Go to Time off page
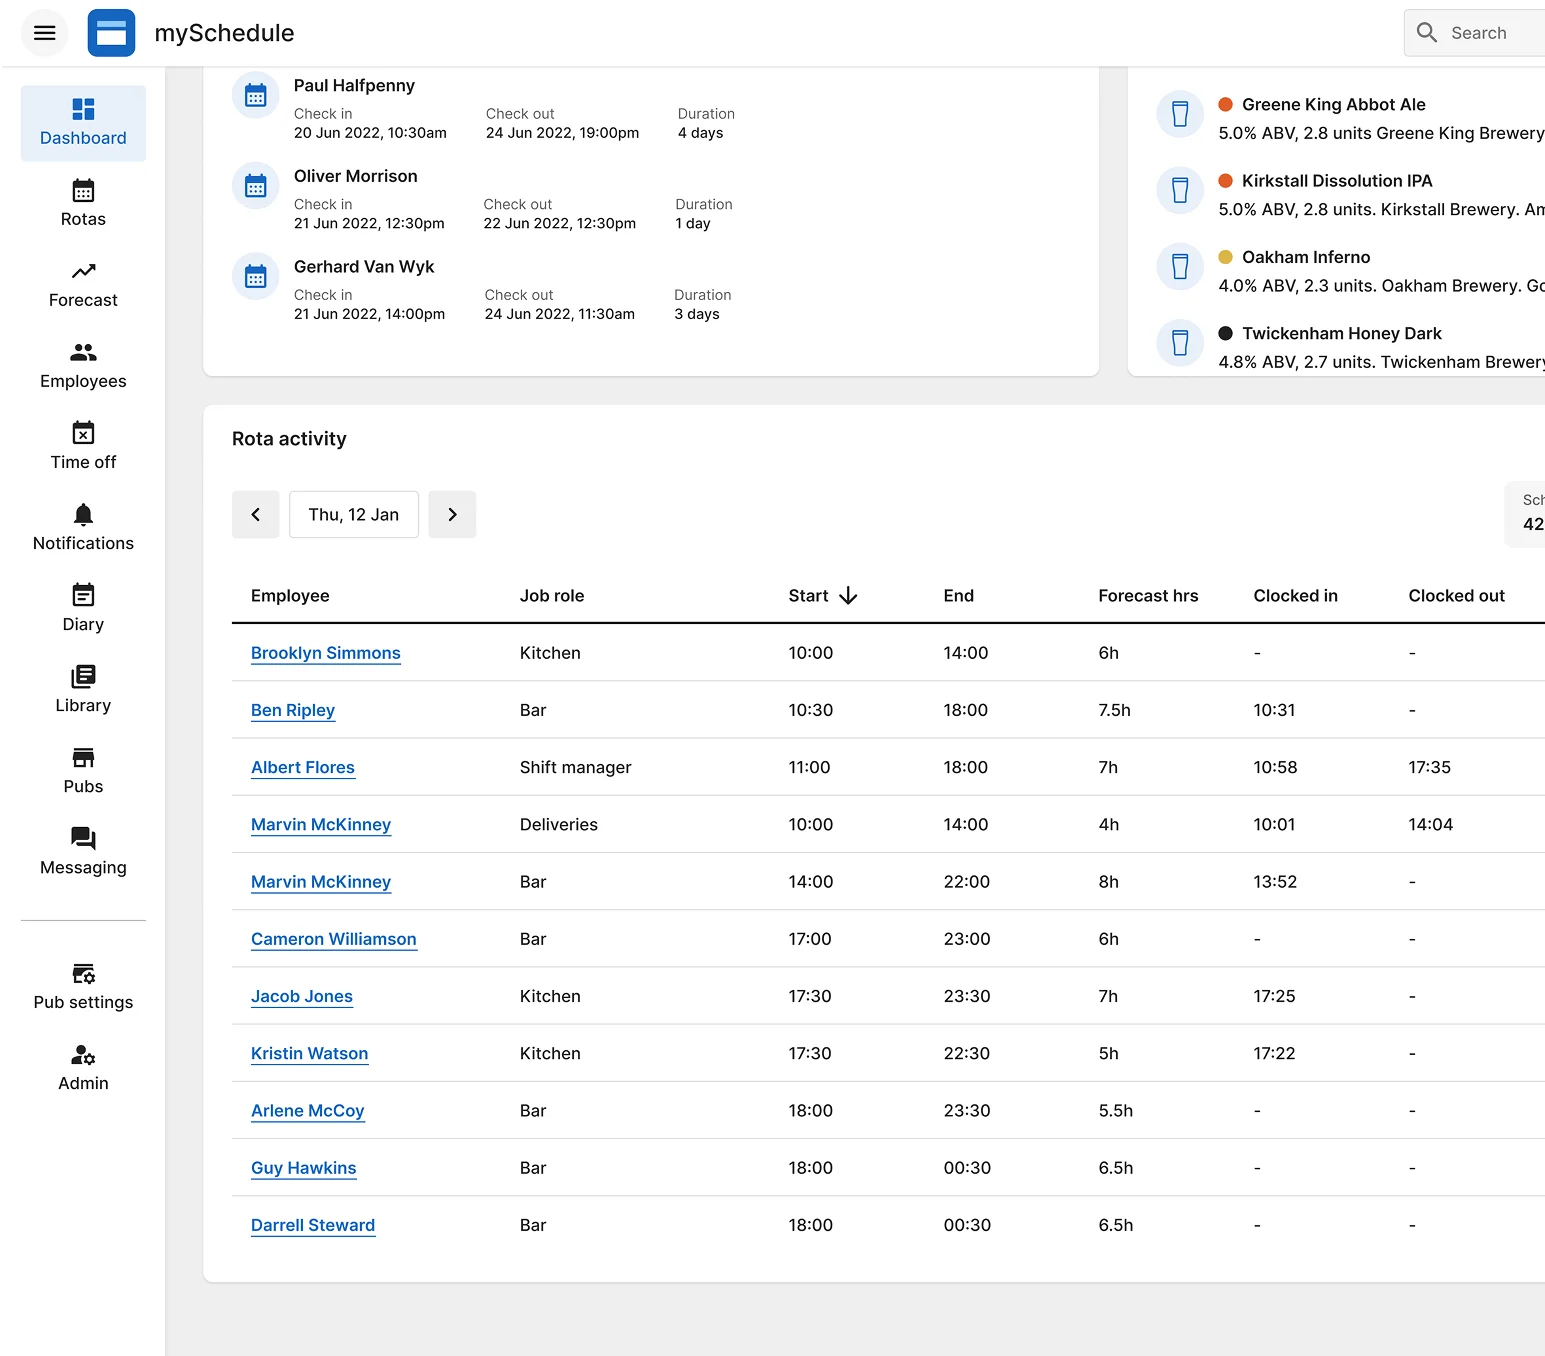 83,447
